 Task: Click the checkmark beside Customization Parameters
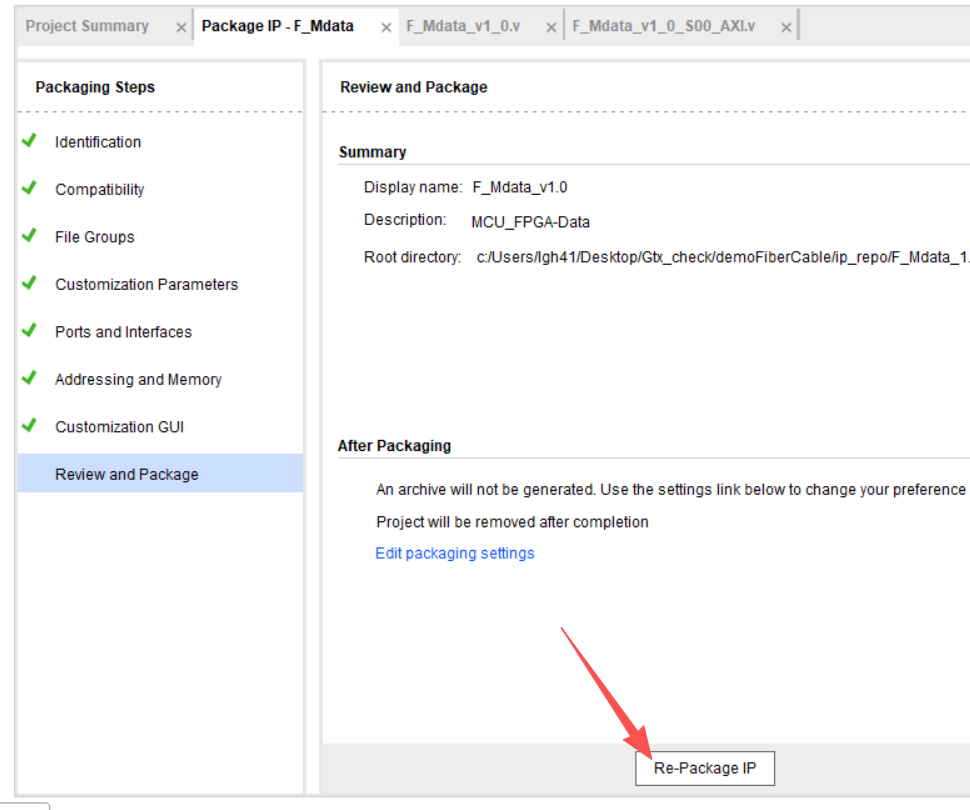tap(29, 282)
